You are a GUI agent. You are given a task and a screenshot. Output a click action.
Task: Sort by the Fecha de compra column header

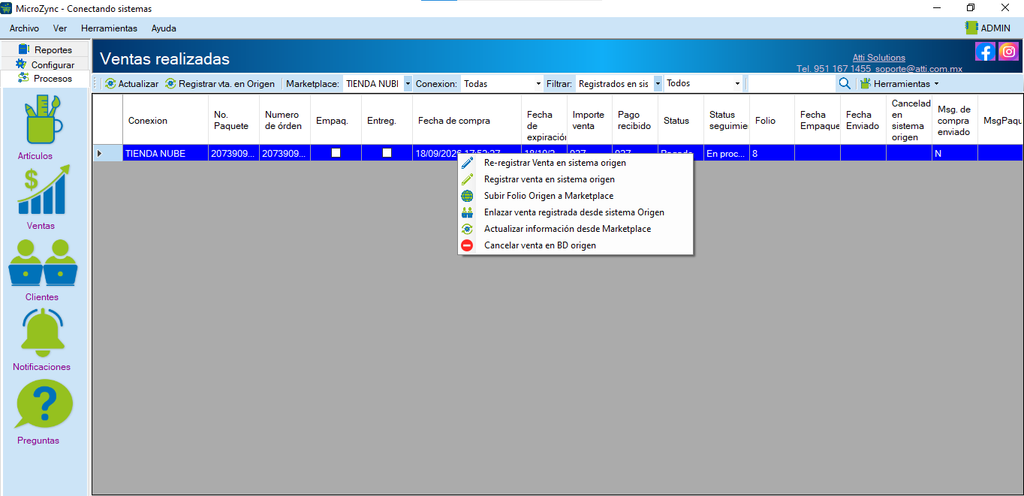coord(467,120)
